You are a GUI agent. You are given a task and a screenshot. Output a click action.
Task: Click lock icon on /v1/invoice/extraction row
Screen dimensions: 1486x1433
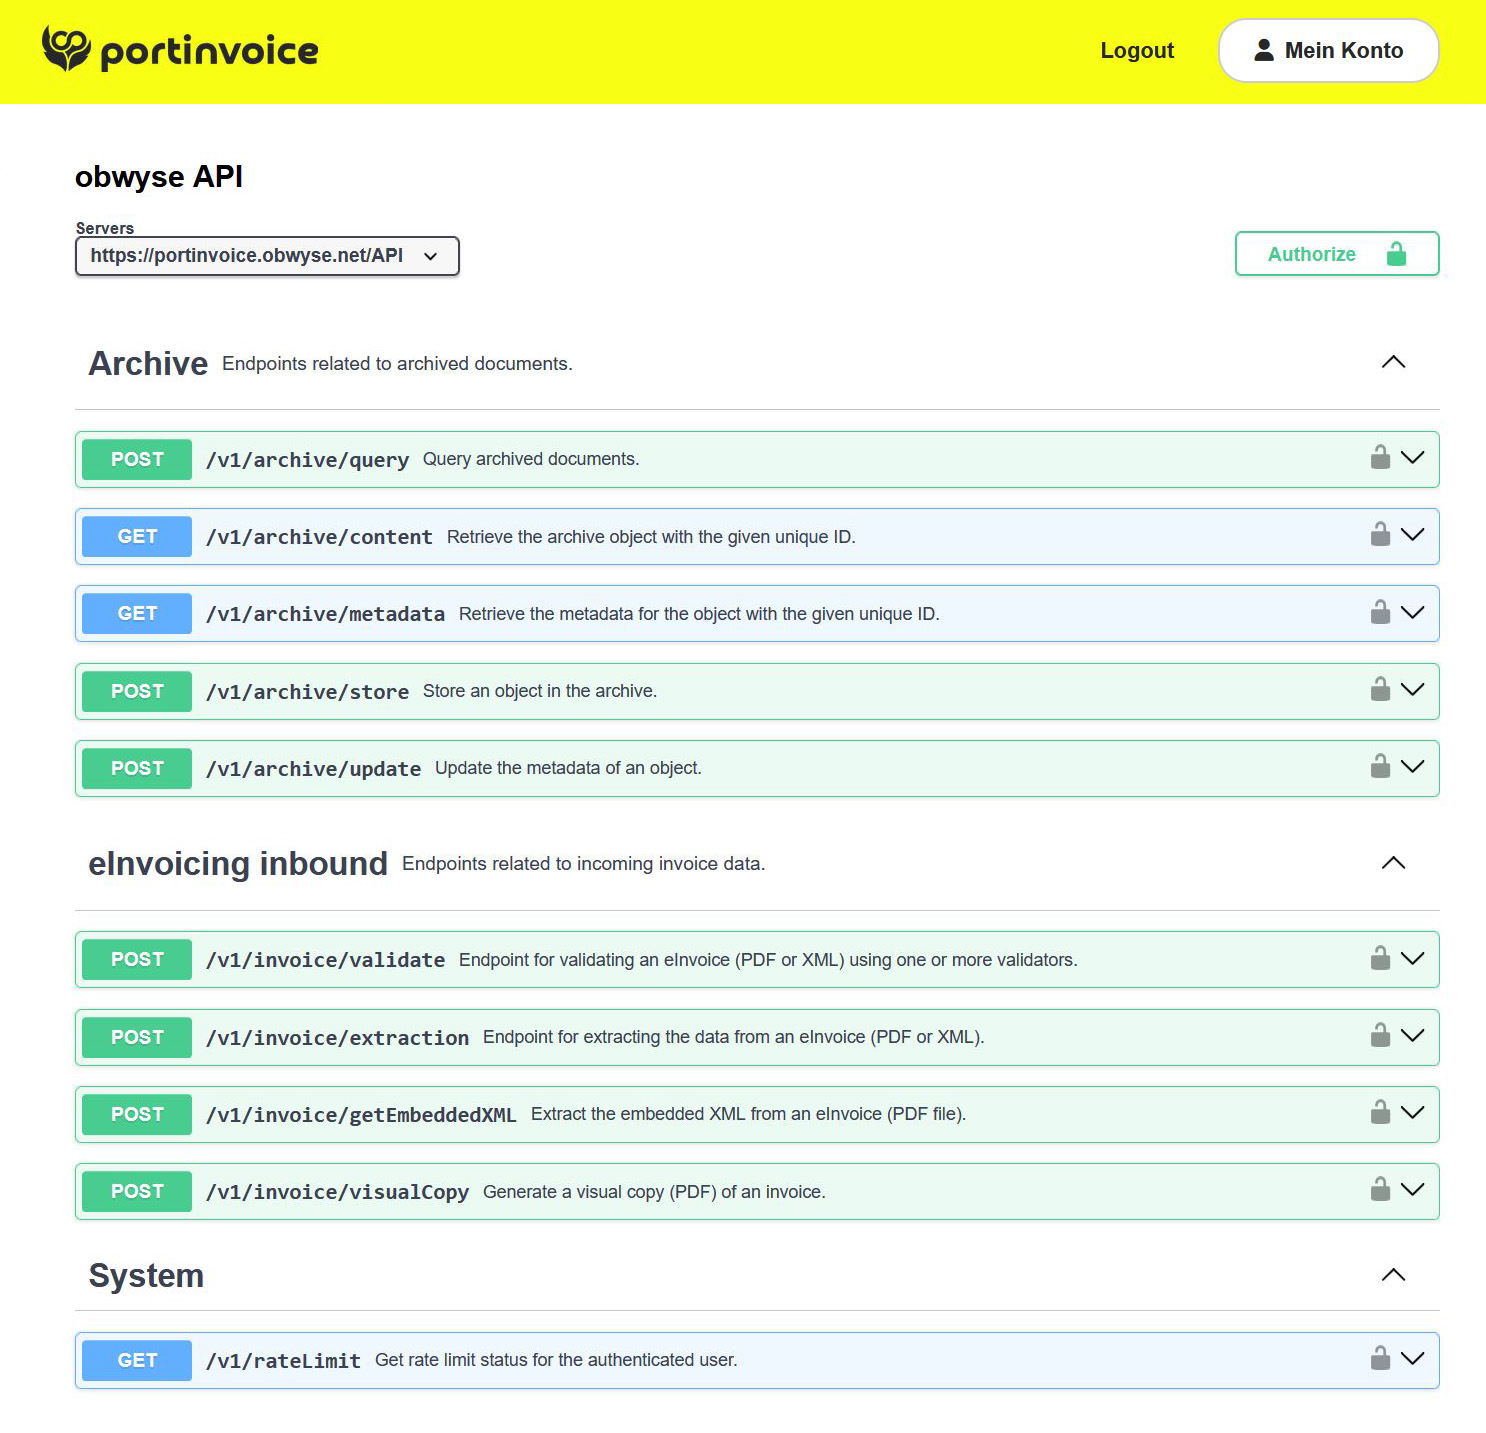(1380, 1035)
